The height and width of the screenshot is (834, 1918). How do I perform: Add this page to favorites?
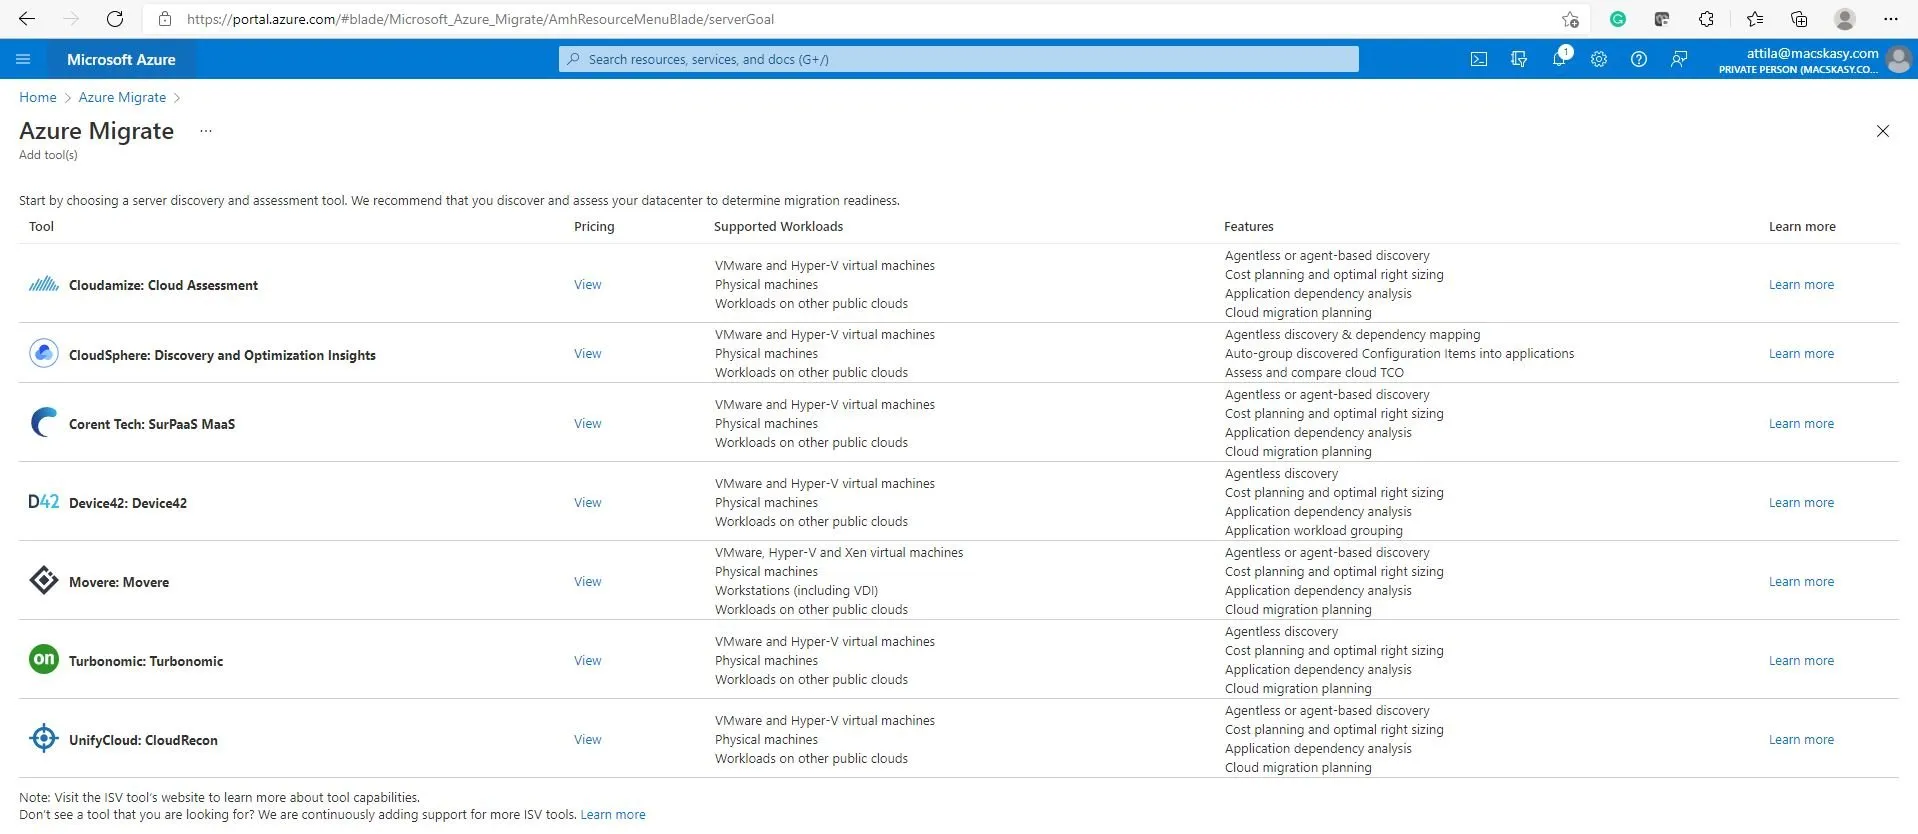(x=1570, y=19)
